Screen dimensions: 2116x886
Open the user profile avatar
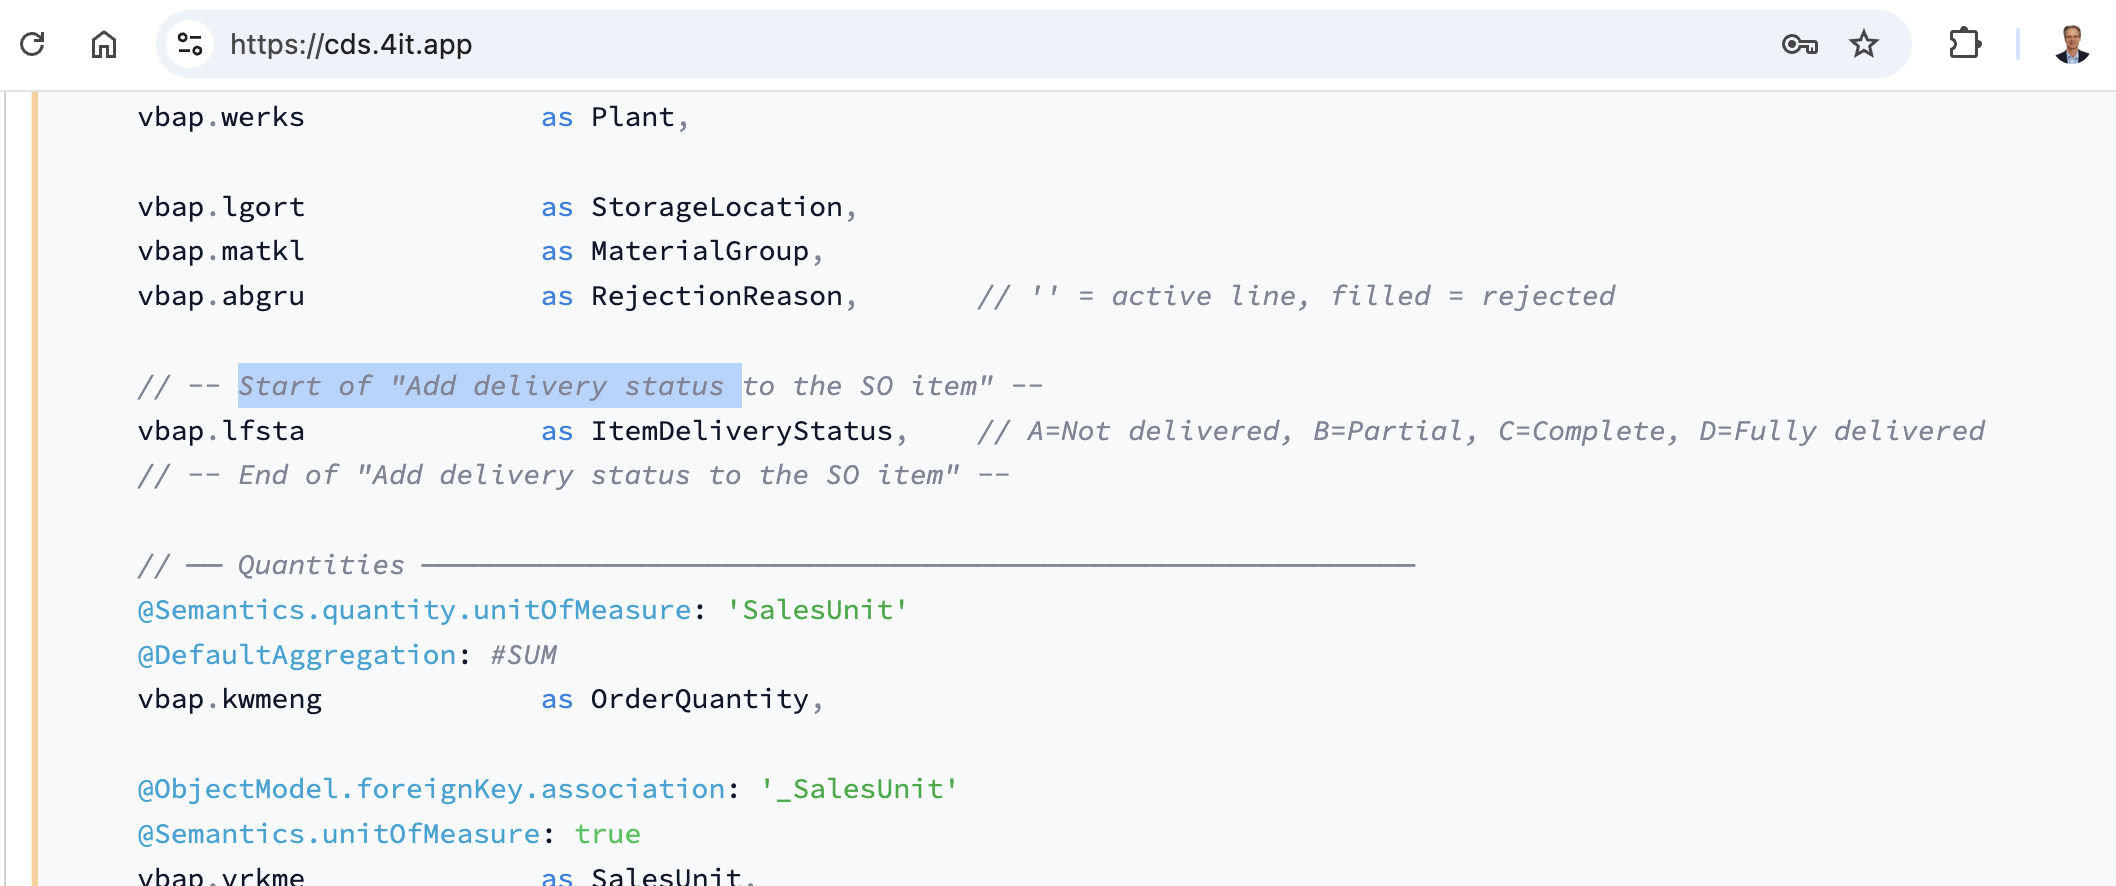pos(2072,44)
